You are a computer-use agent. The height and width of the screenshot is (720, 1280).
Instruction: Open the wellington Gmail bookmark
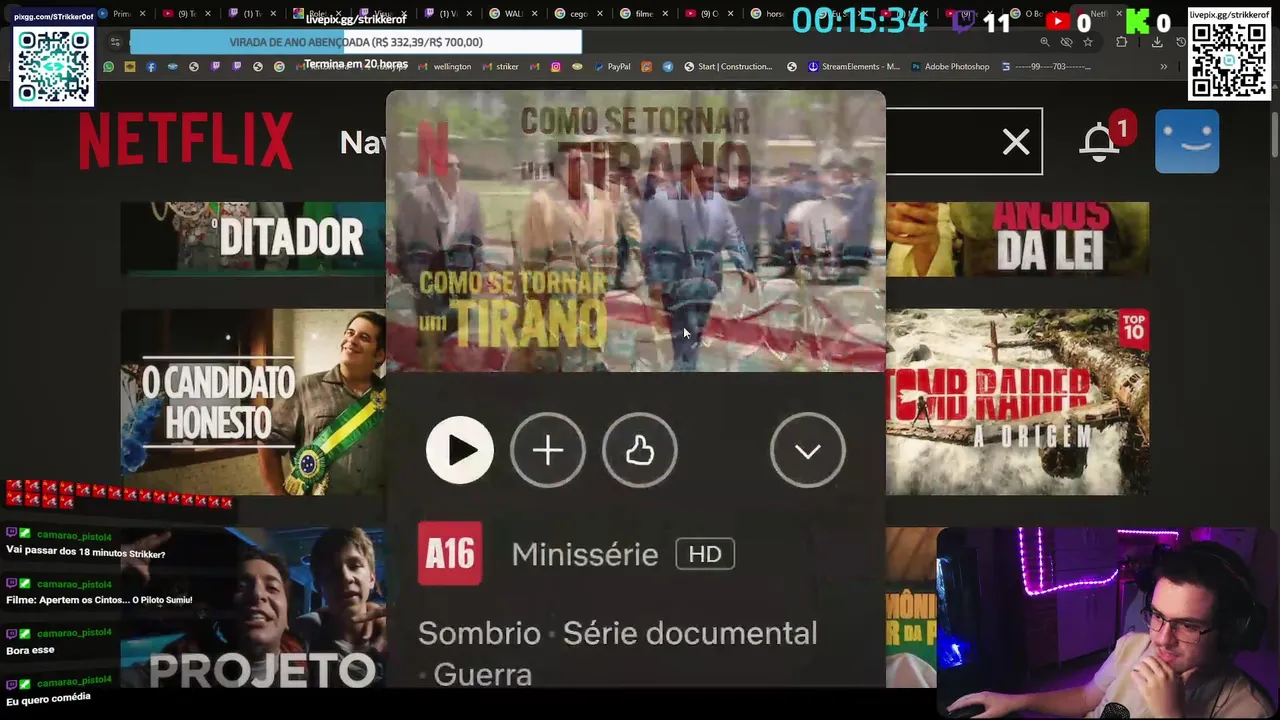point(445,66)
